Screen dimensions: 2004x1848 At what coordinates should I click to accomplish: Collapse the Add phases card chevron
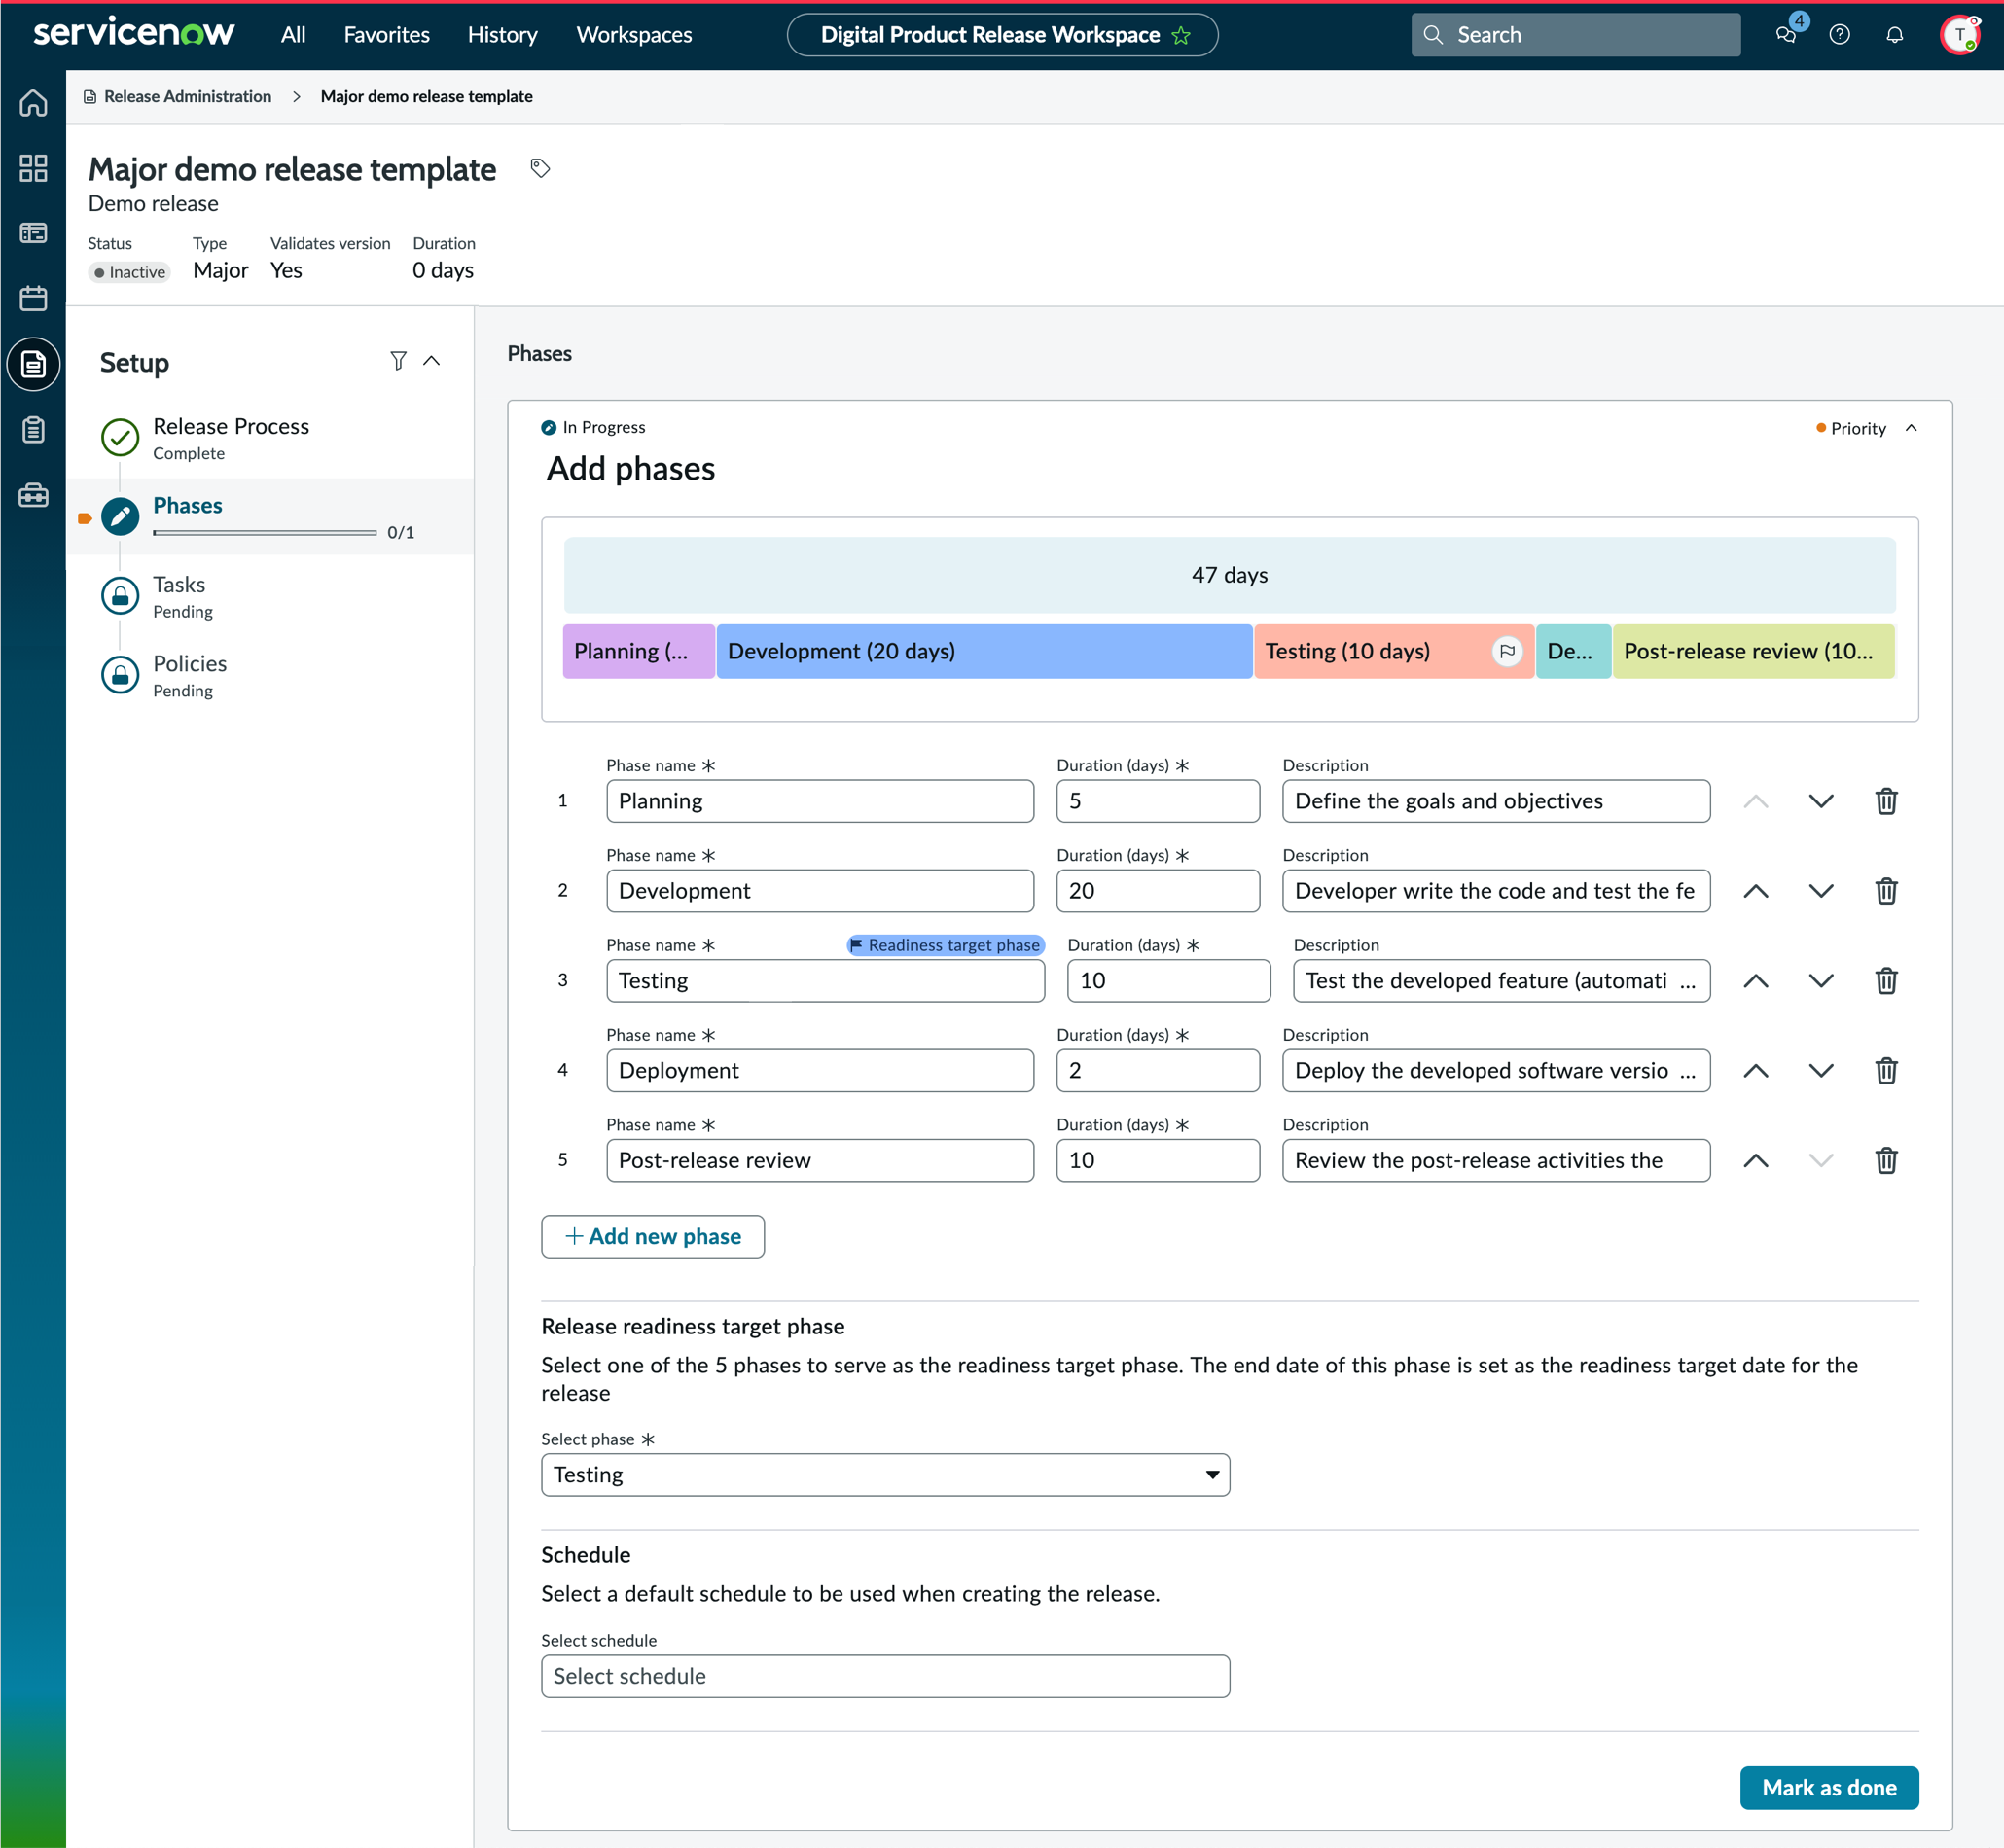[1911, 428]
